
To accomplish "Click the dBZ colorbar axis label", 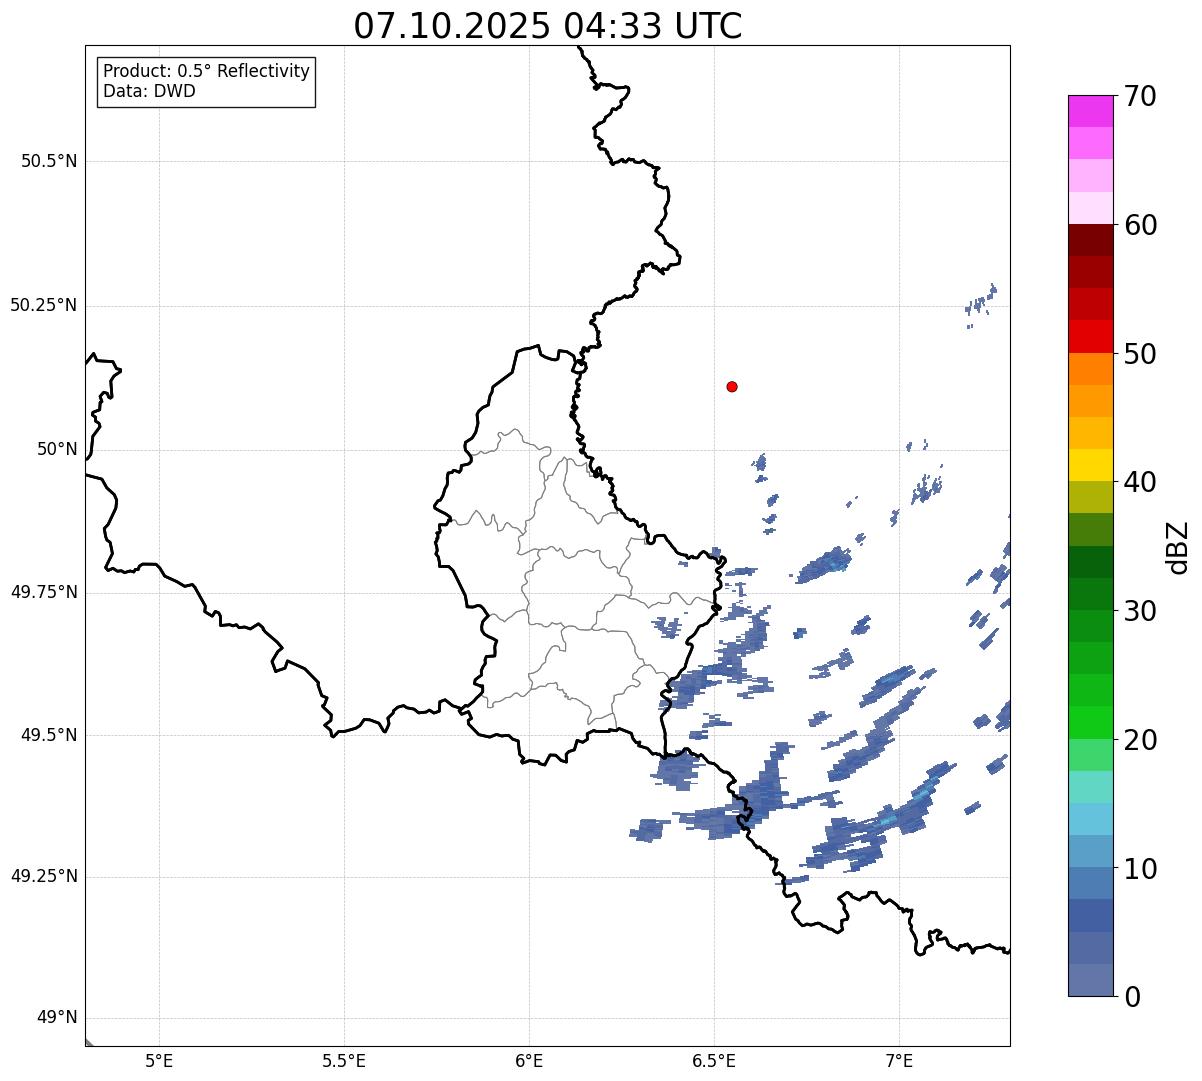I will tap(1178, 546).
